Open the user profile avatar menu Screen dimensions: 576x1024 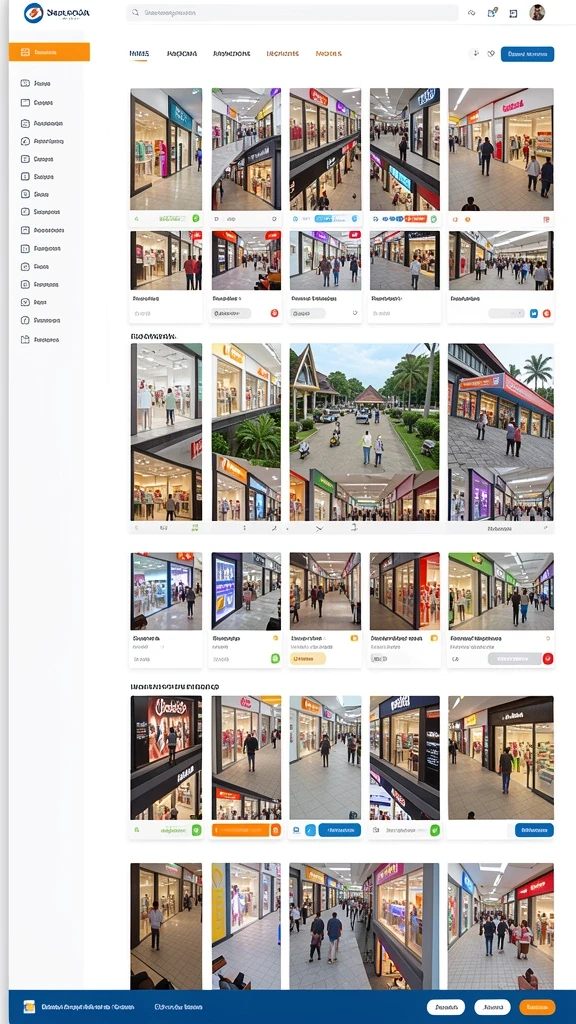tap(537, 12)
